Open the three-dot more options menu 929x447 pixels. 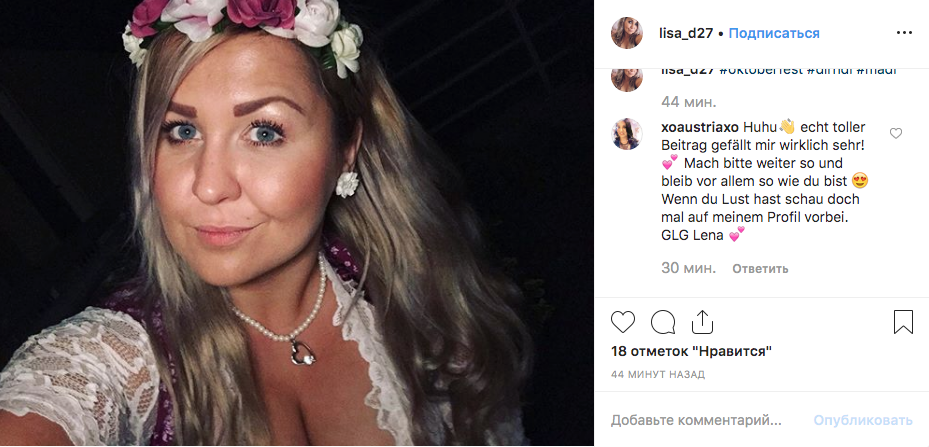[904, 33]
